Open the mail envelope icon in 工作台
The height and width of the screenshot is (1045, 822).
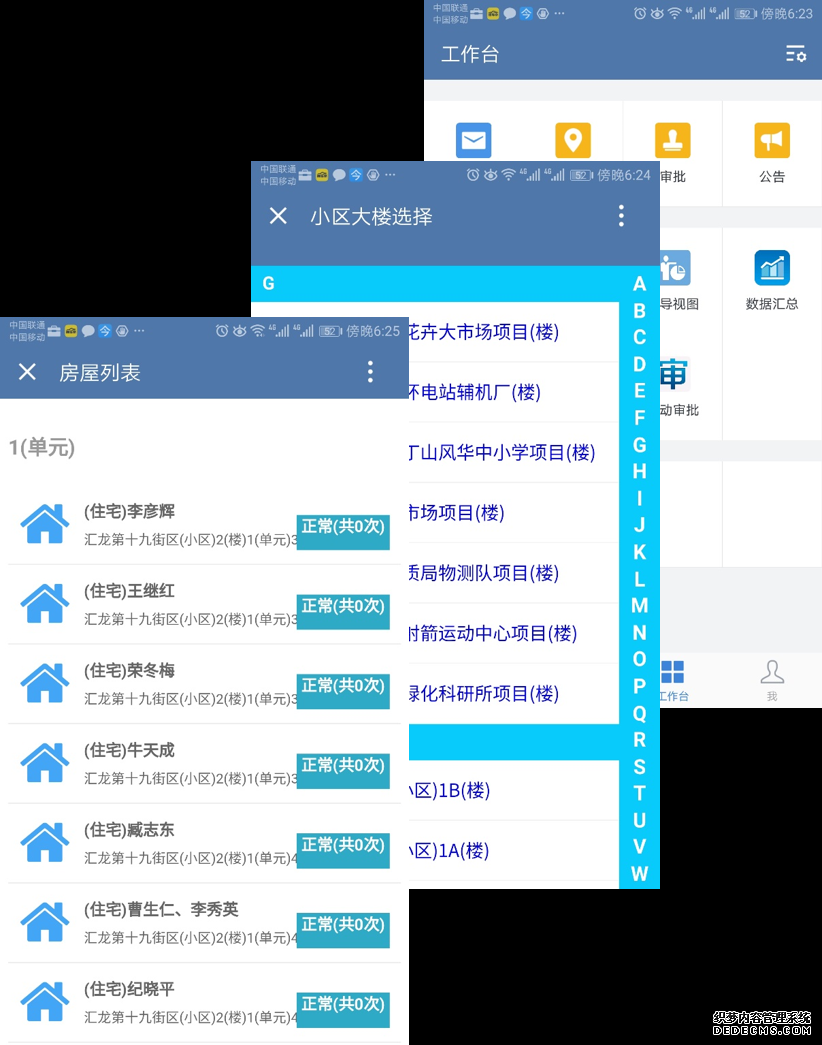pos(473,141)
